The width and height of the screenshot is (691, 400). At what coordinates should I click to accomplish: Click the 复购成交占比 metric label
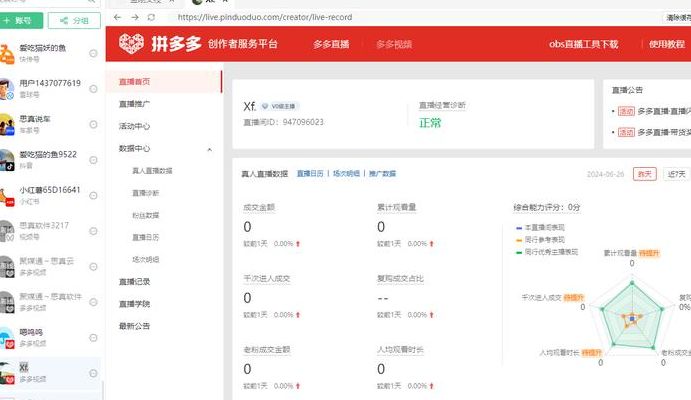(x=400, y=278)
